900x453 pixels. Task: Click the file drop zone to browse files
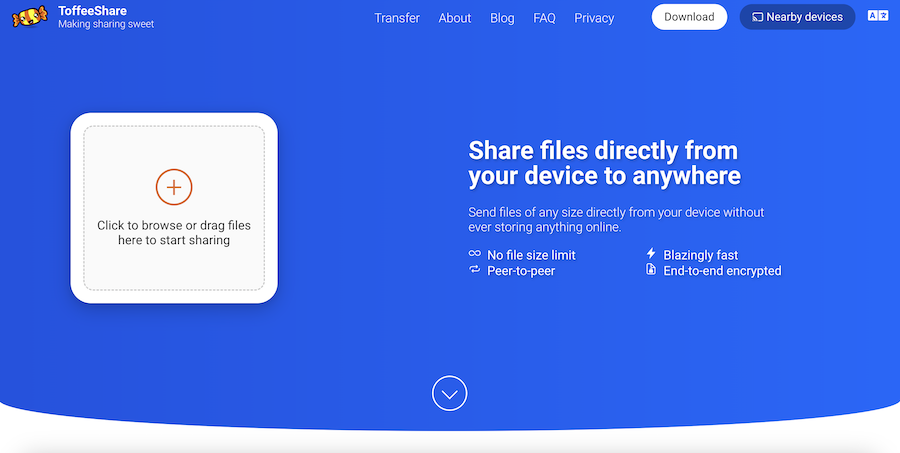[174, 208]
